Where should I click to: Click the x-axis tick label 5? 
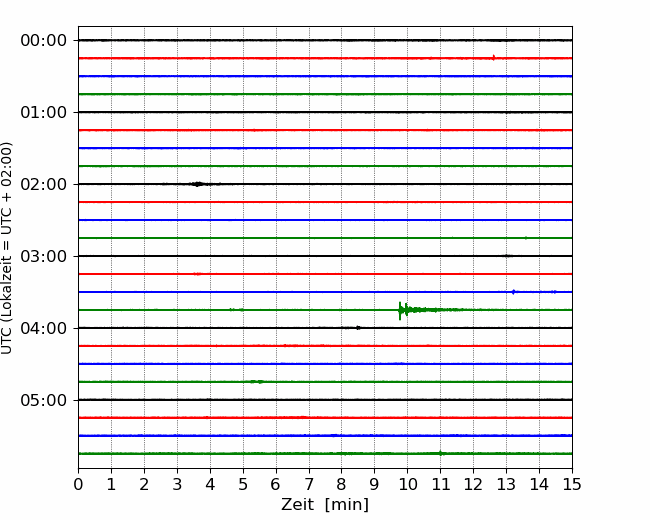pos(243,484)
